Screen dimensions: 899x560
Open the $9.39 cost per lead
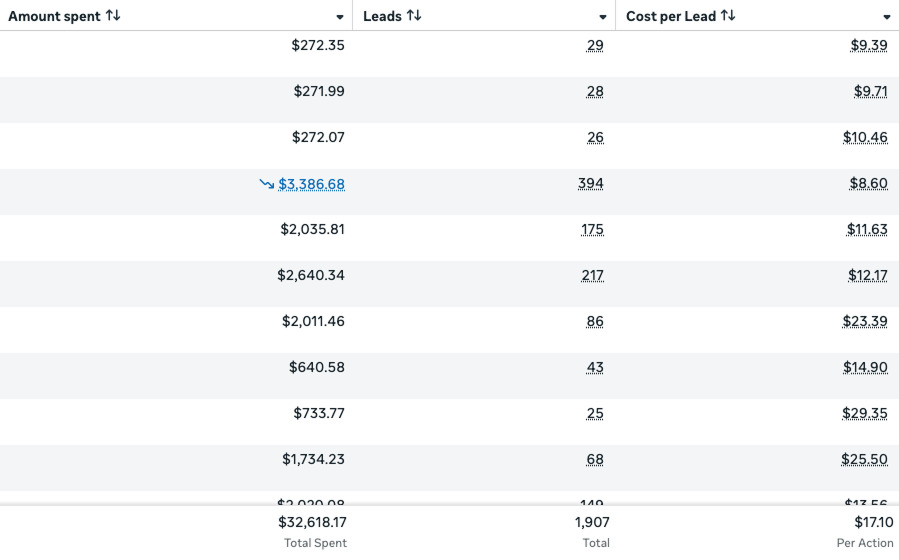[x=870, y=46]
